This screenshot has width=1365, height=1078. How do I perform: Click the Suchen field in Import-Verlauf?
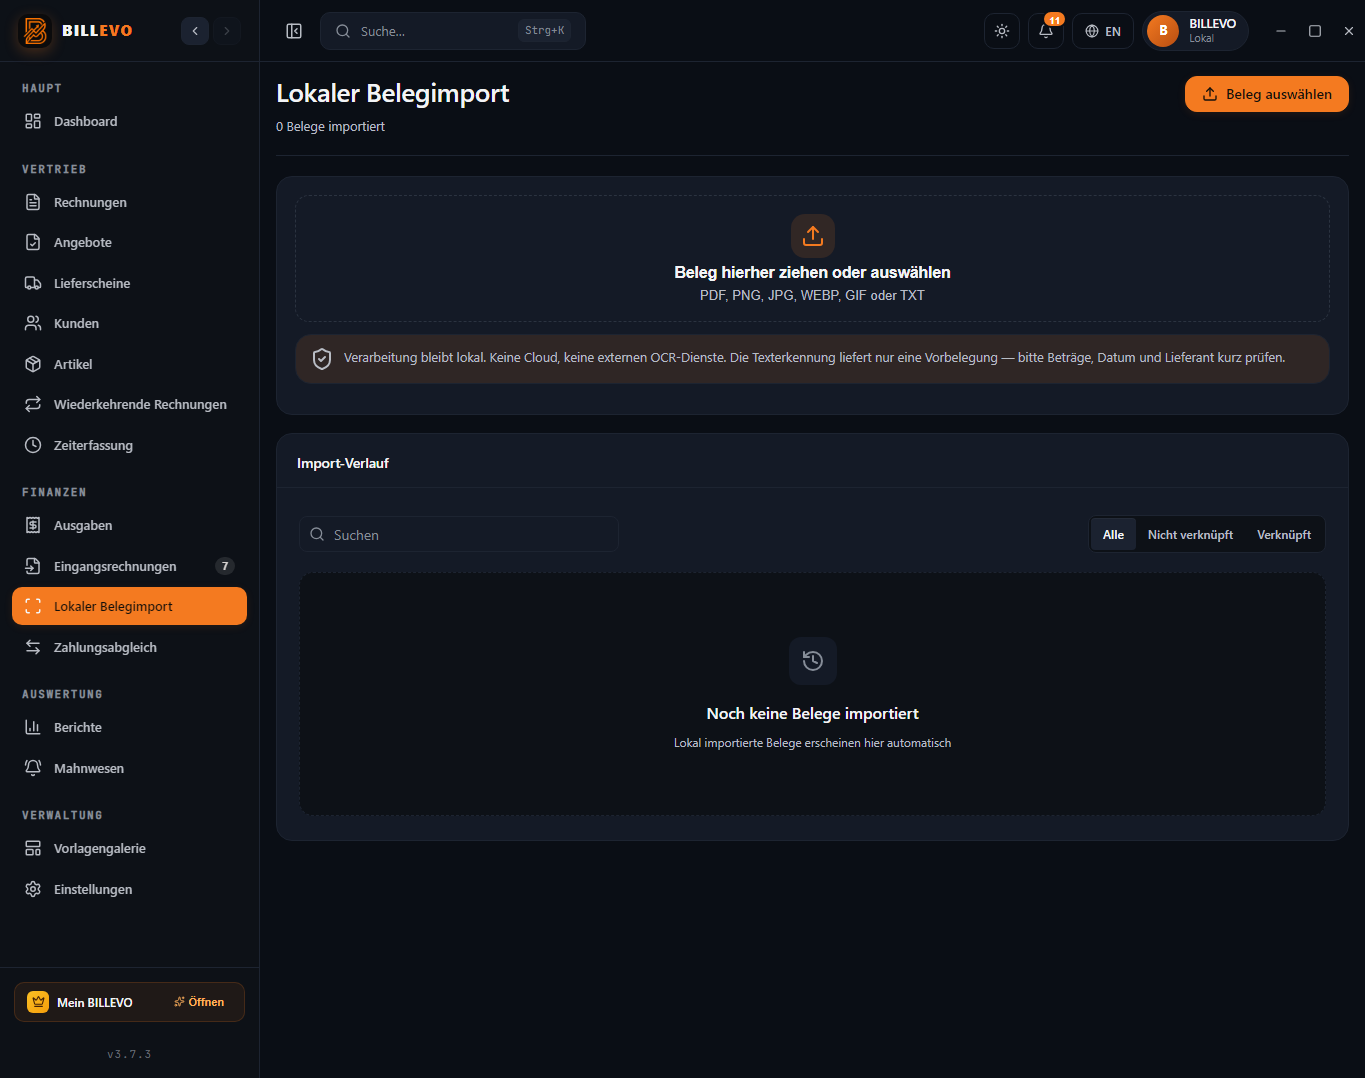459,535
